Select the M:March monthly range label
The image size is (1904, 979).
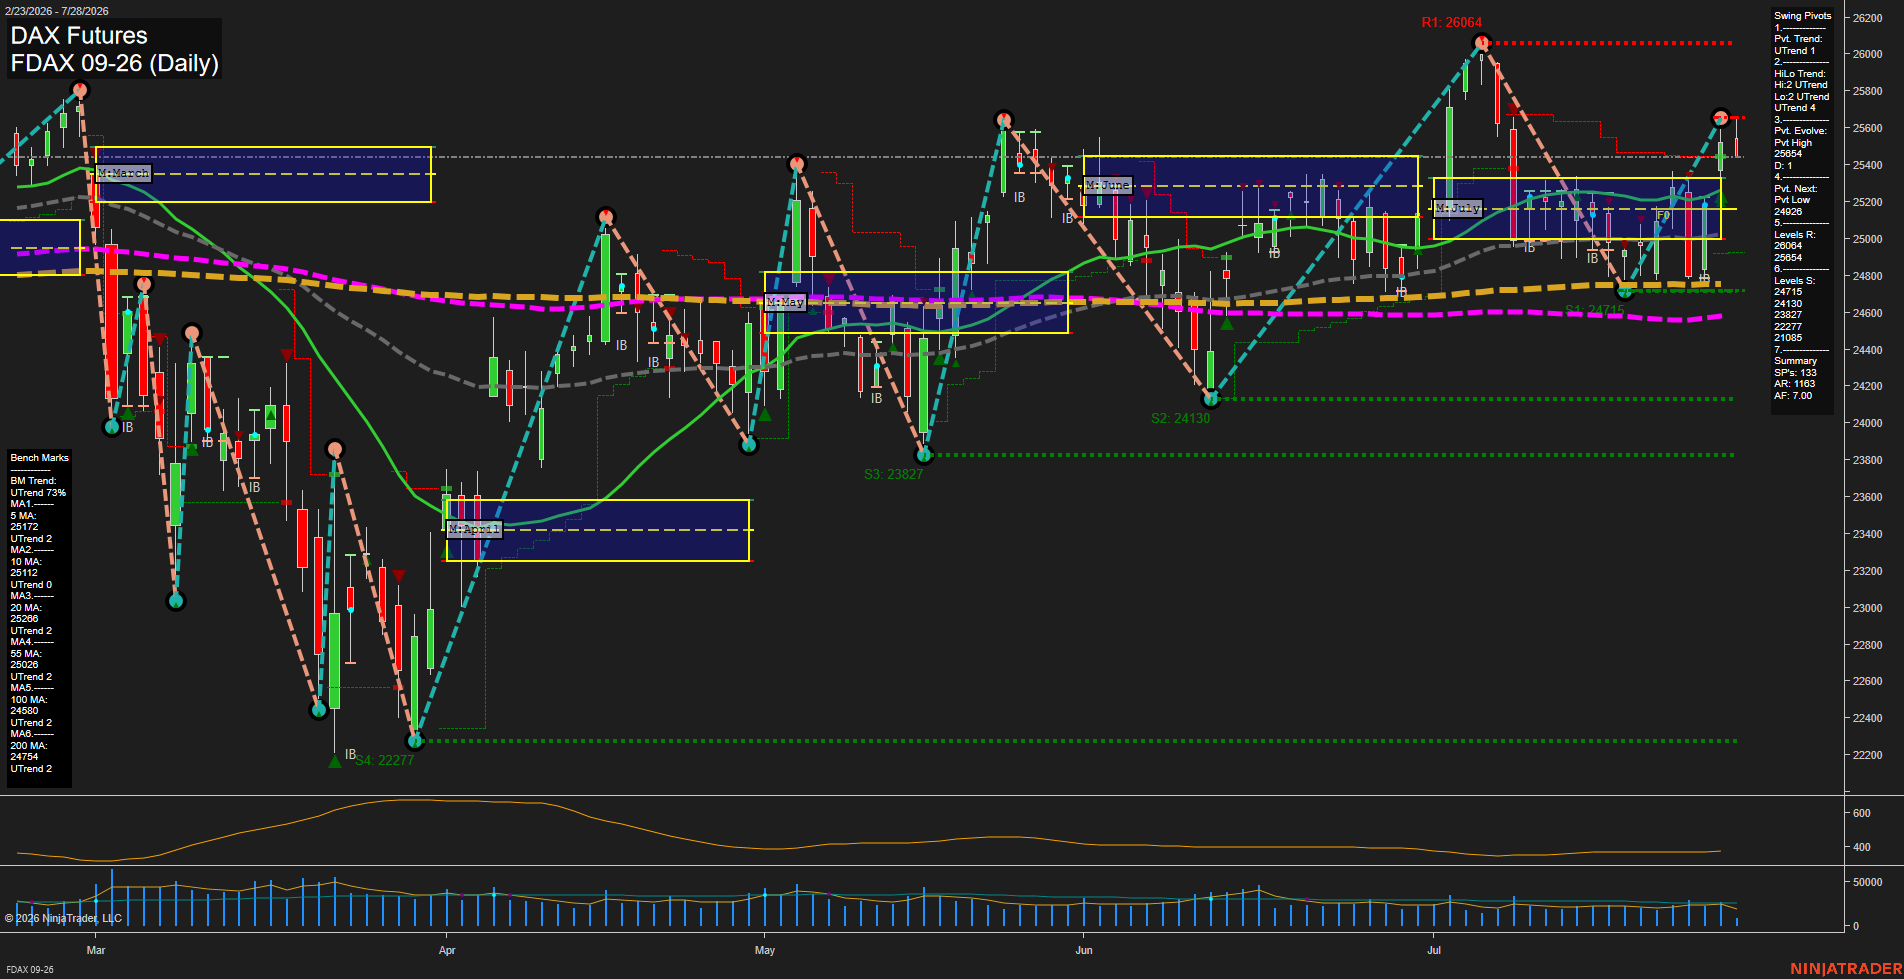(124, 173)
